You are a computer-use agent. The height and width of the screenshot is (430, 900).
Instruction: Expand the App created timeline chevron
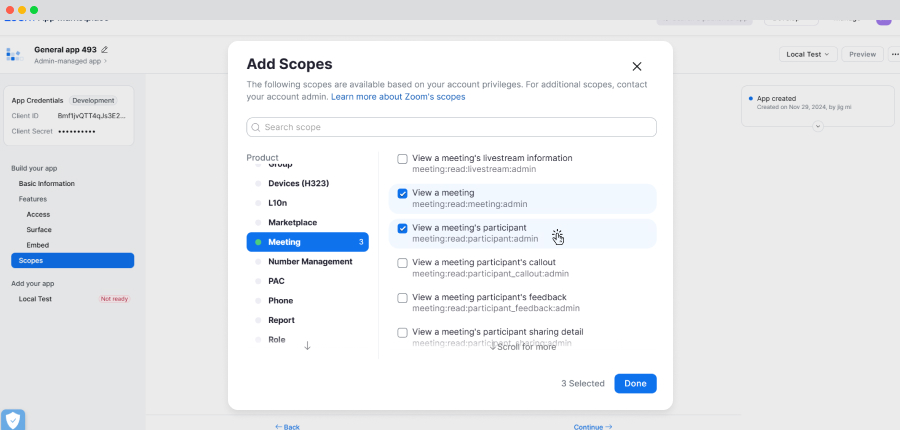(x=818, y=126)
